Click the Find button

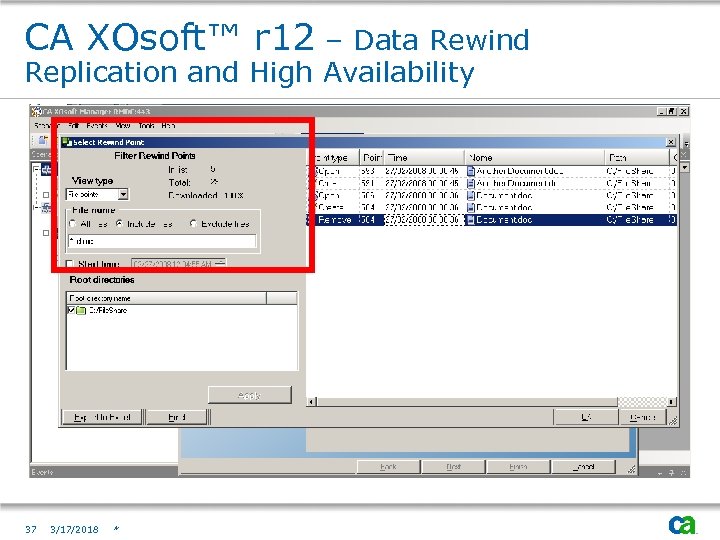(176, 417)
